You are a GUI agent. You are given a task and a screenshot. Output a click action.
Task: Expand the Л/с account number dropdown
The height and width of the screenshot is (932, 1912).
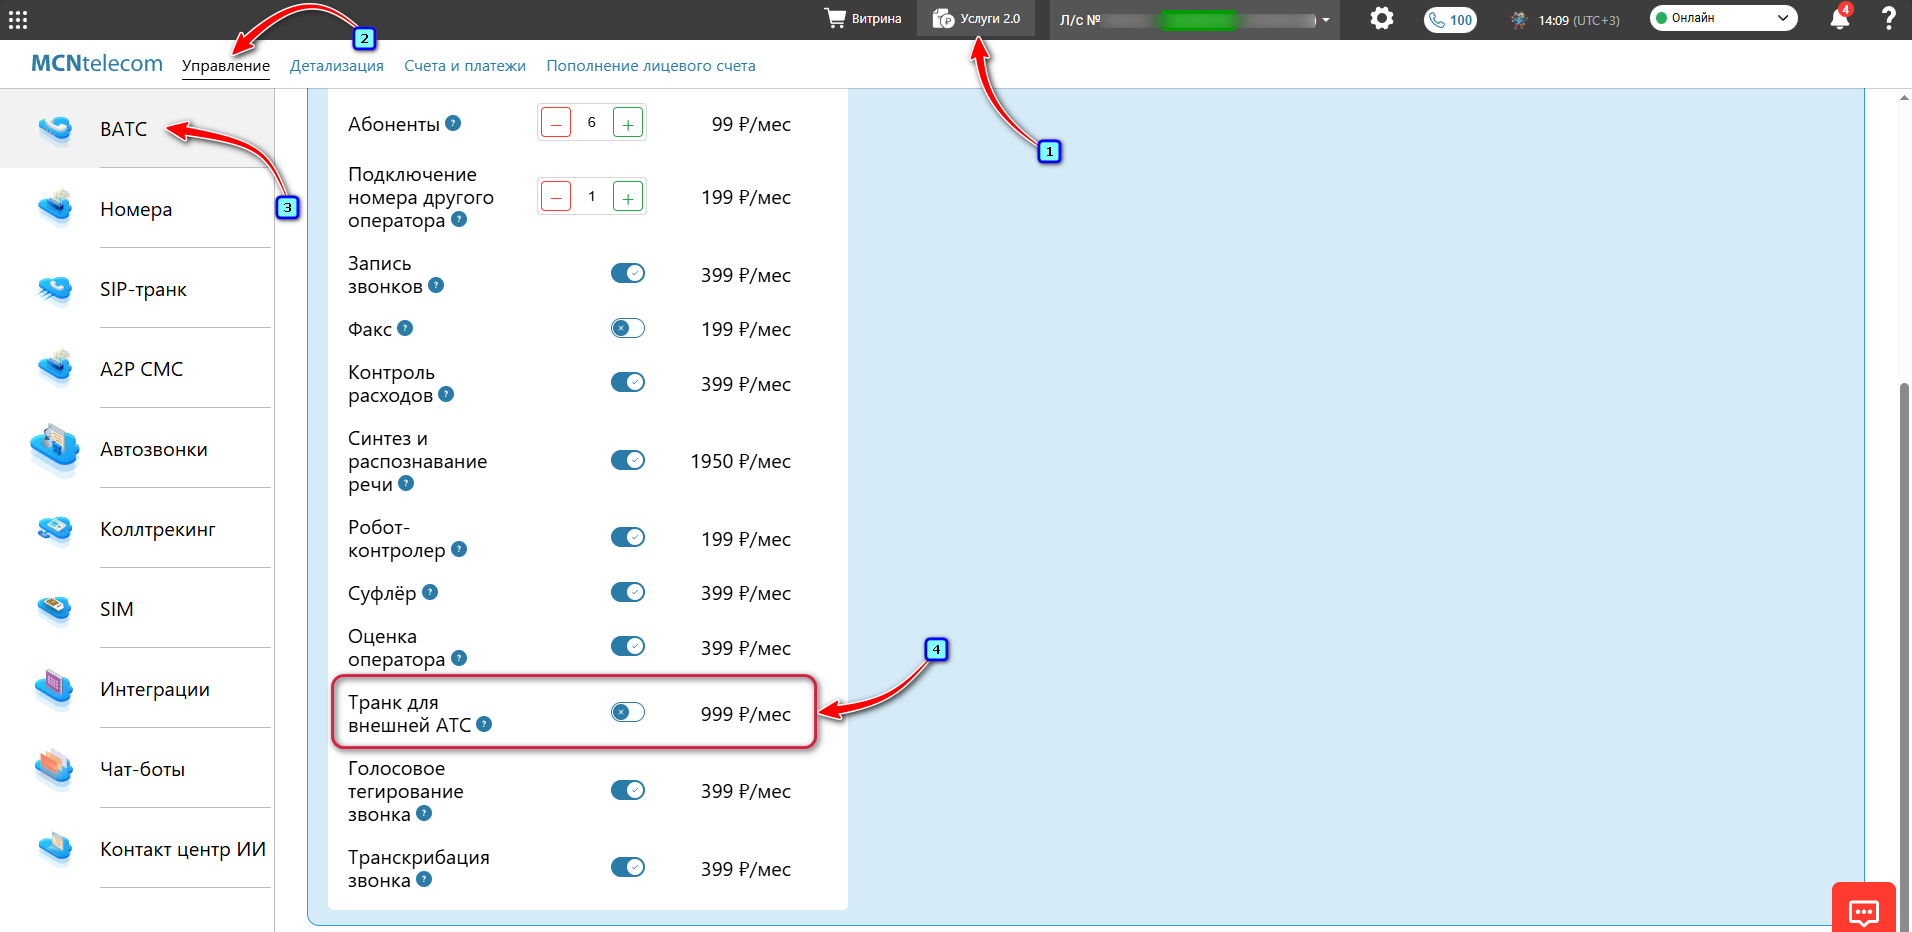(x=1325, y=20)
